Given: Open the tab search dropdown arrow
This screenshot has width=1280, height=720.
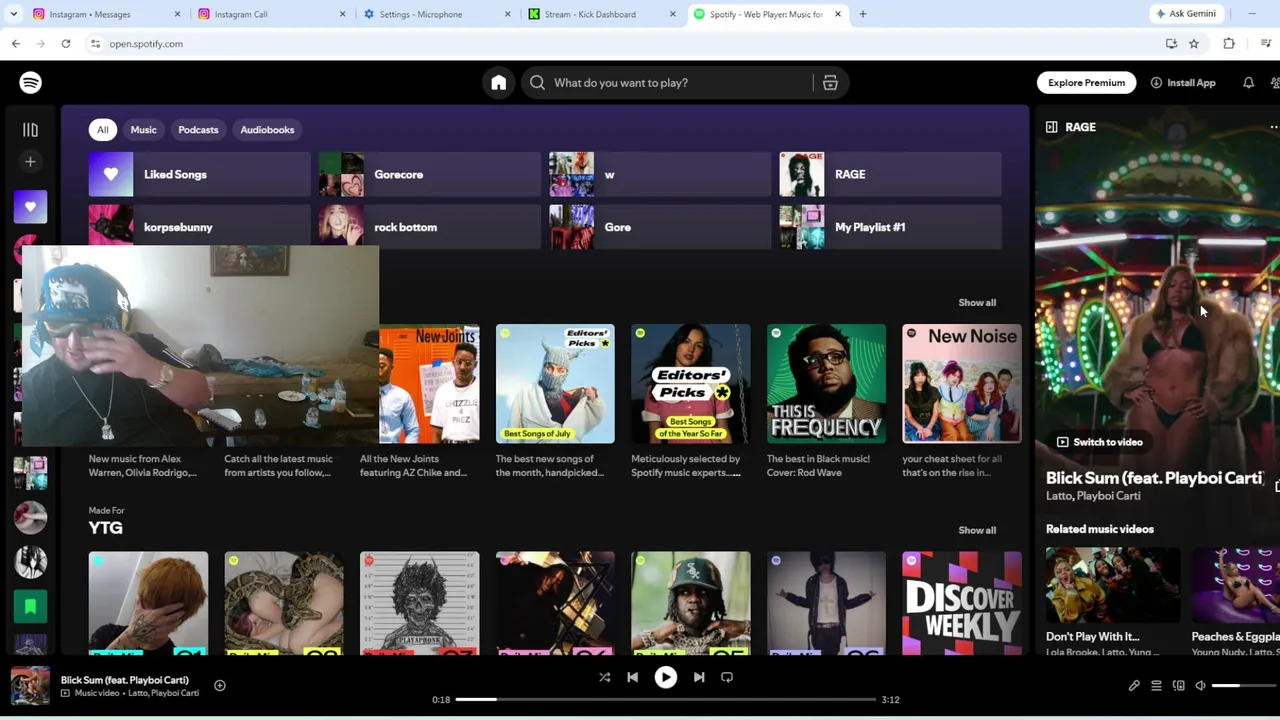Looking at the screenshot, I should 13,14.
